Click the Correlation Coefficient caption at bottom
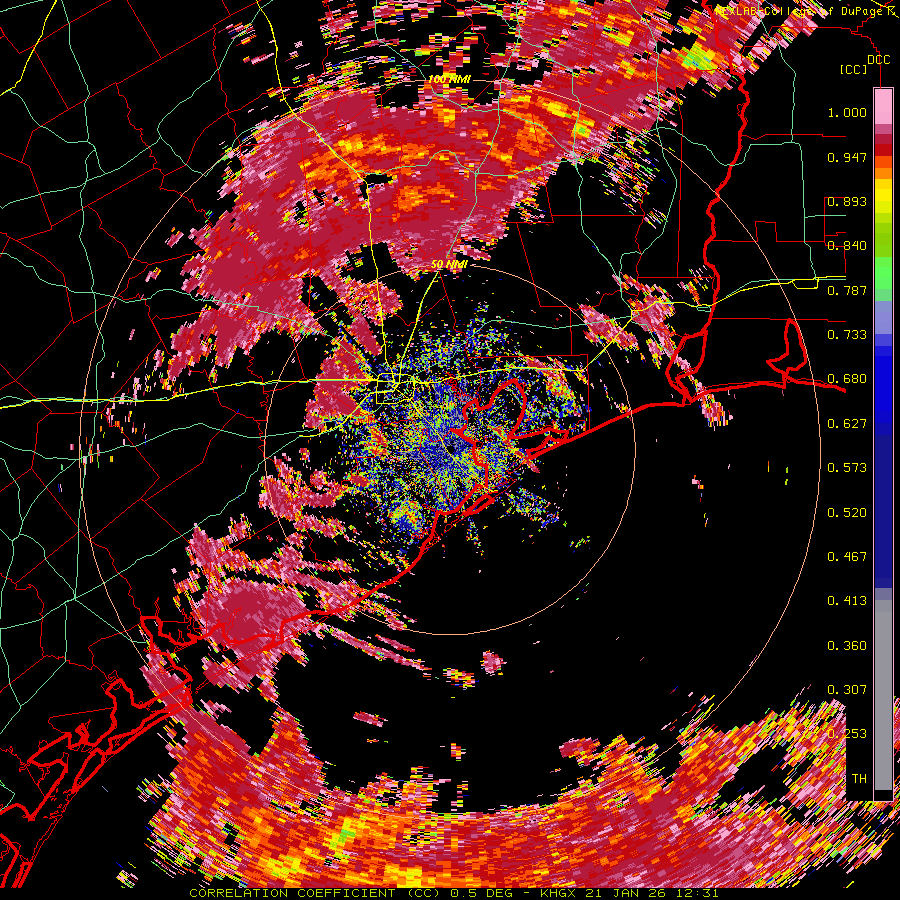The width and height of the screenshot is (900, 900). coord(453,894)
